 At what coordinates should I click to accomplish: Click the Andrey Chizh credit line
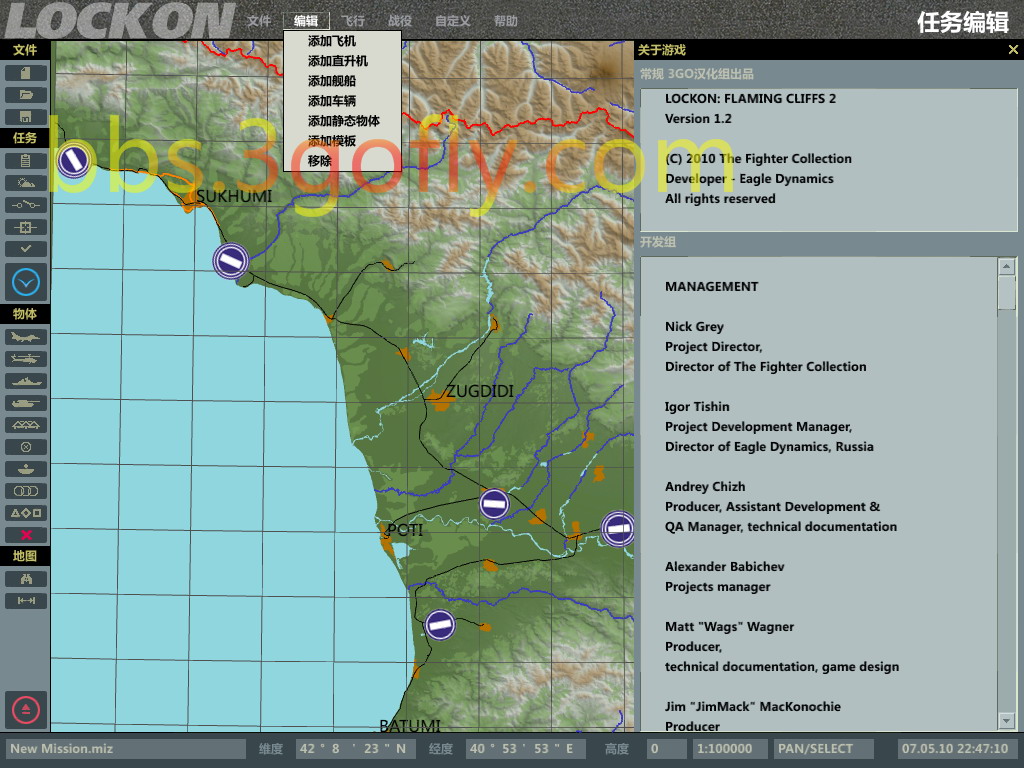click(x=705, y=487)
